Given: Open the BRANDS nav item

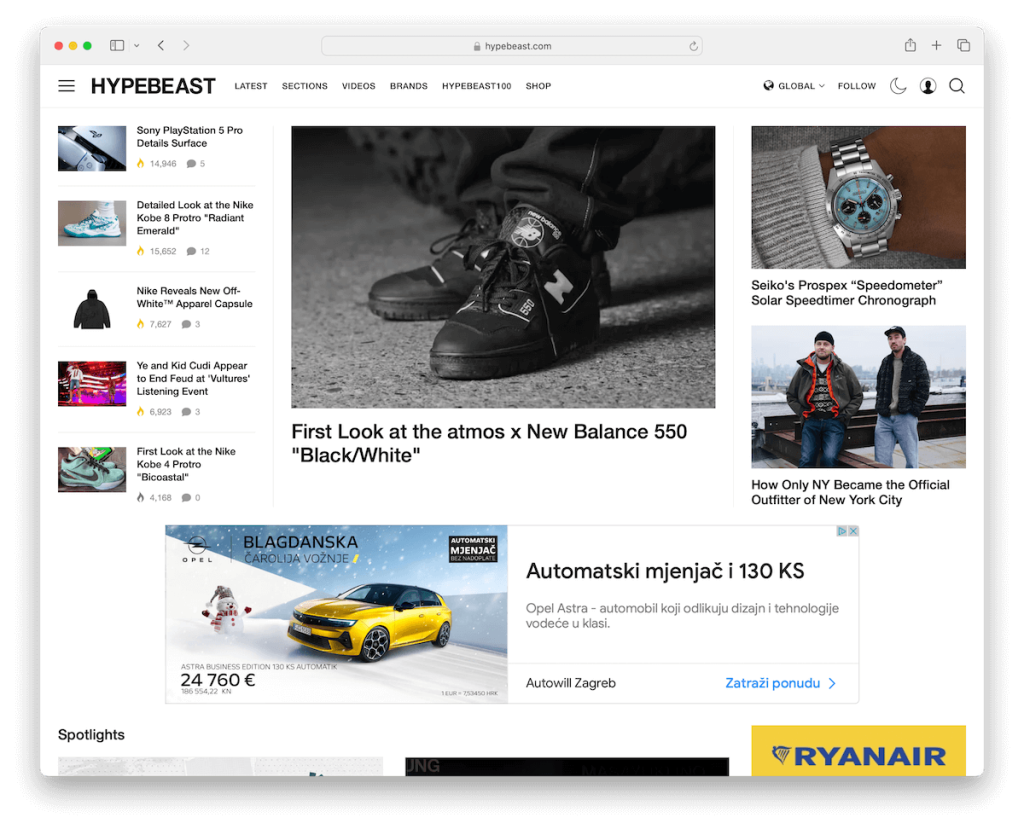Looking at the screenshot, I should click(x=408, y=86).
